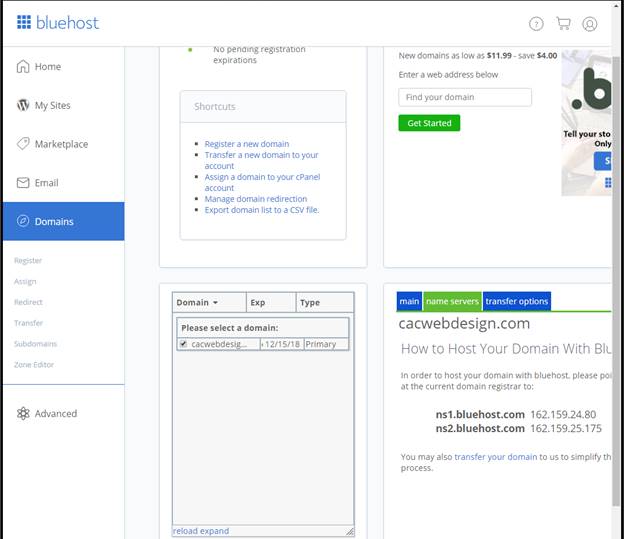This screenshot has height=539, width=624.
Task: Click the bluehost grid logo icon
Action: pyautogui.click(x=23, y=22)
